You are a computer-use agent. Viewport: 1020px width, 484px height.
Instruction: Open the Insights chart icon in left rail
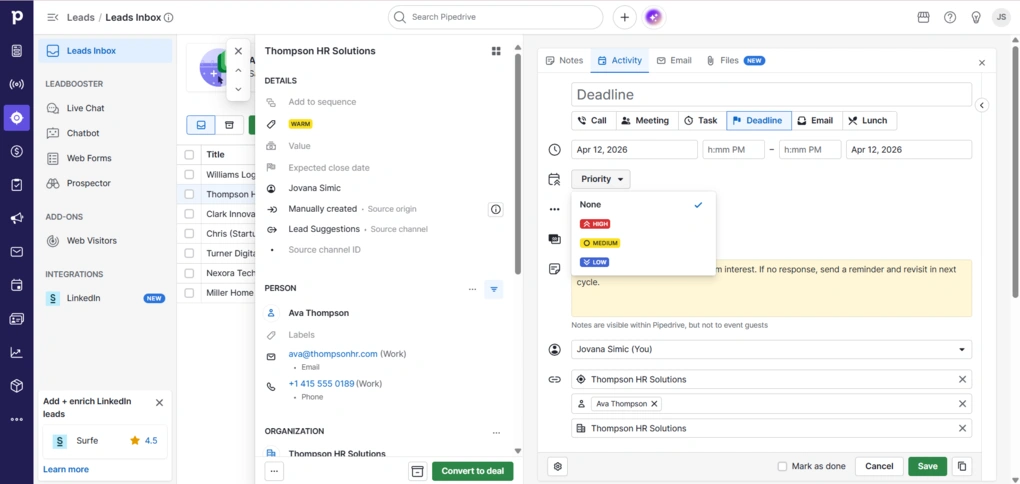(17, 353)
